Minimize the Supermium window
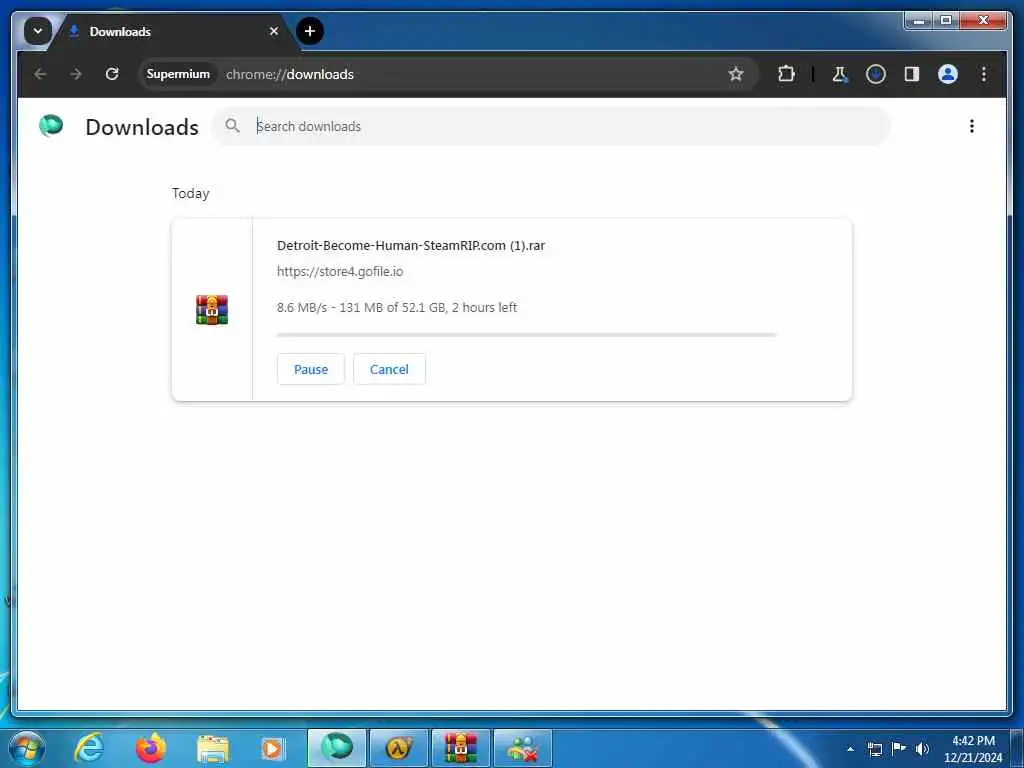This screenshot has width=1024, height=768. pos(918,20)
